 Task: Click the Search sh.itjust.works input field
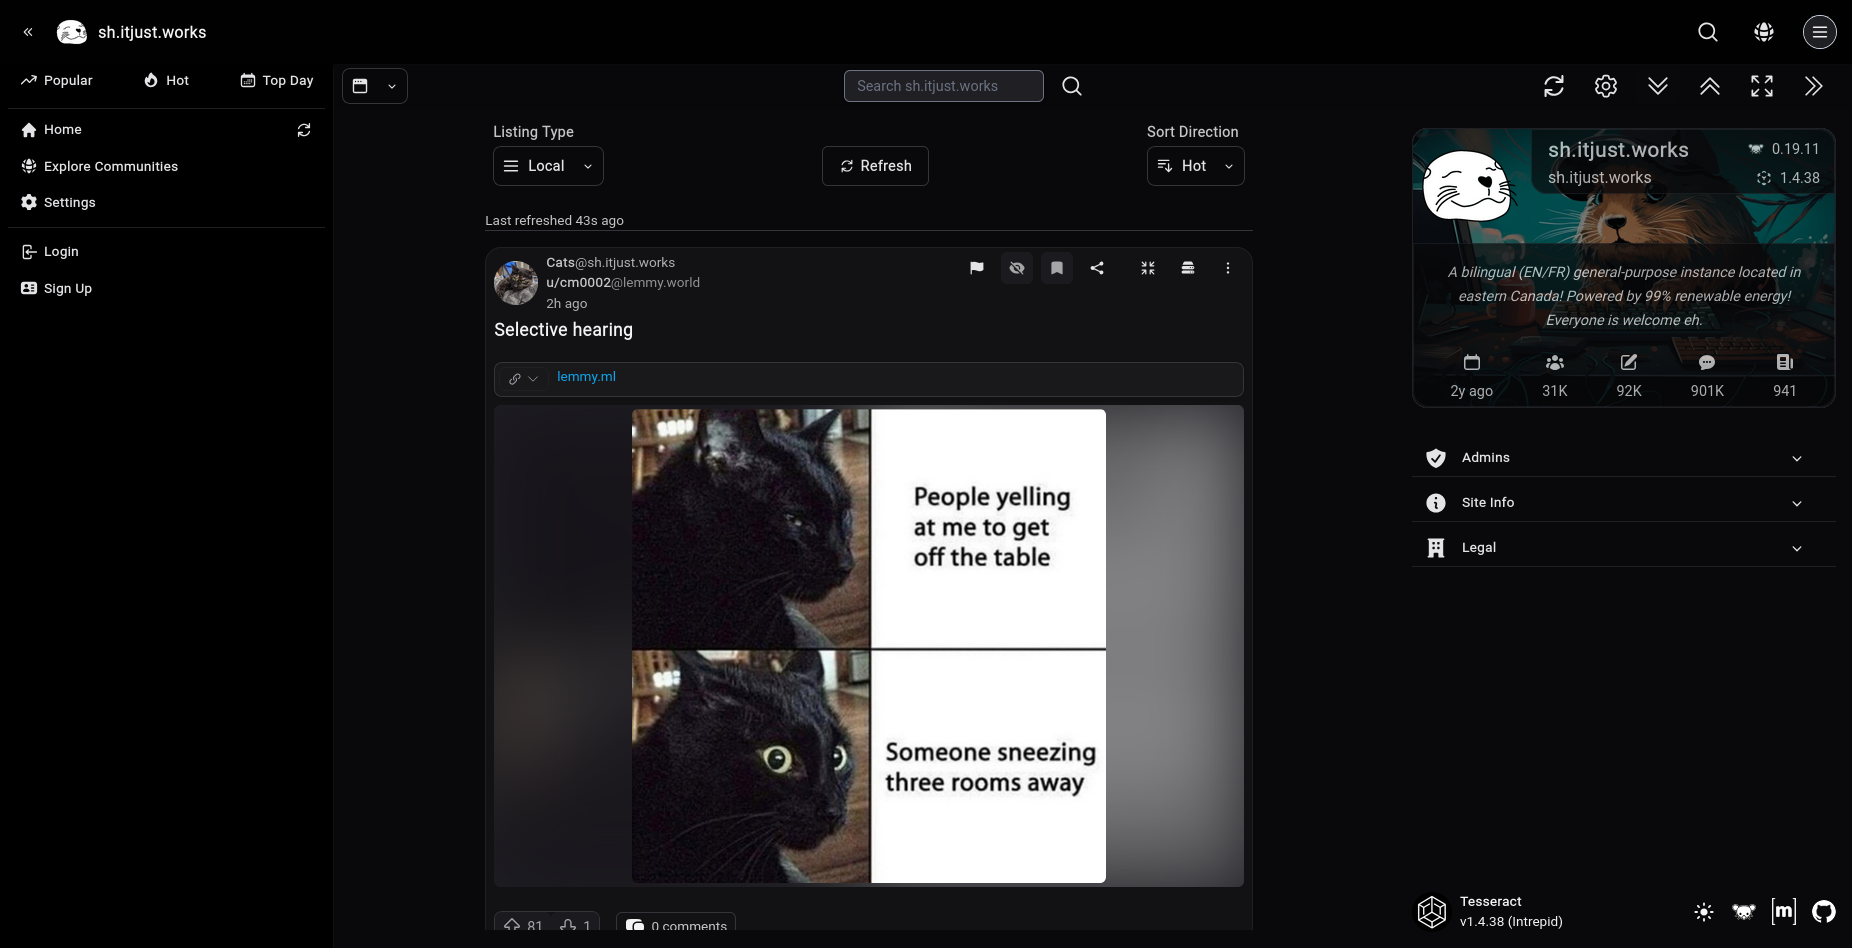(x=943, y=86)
